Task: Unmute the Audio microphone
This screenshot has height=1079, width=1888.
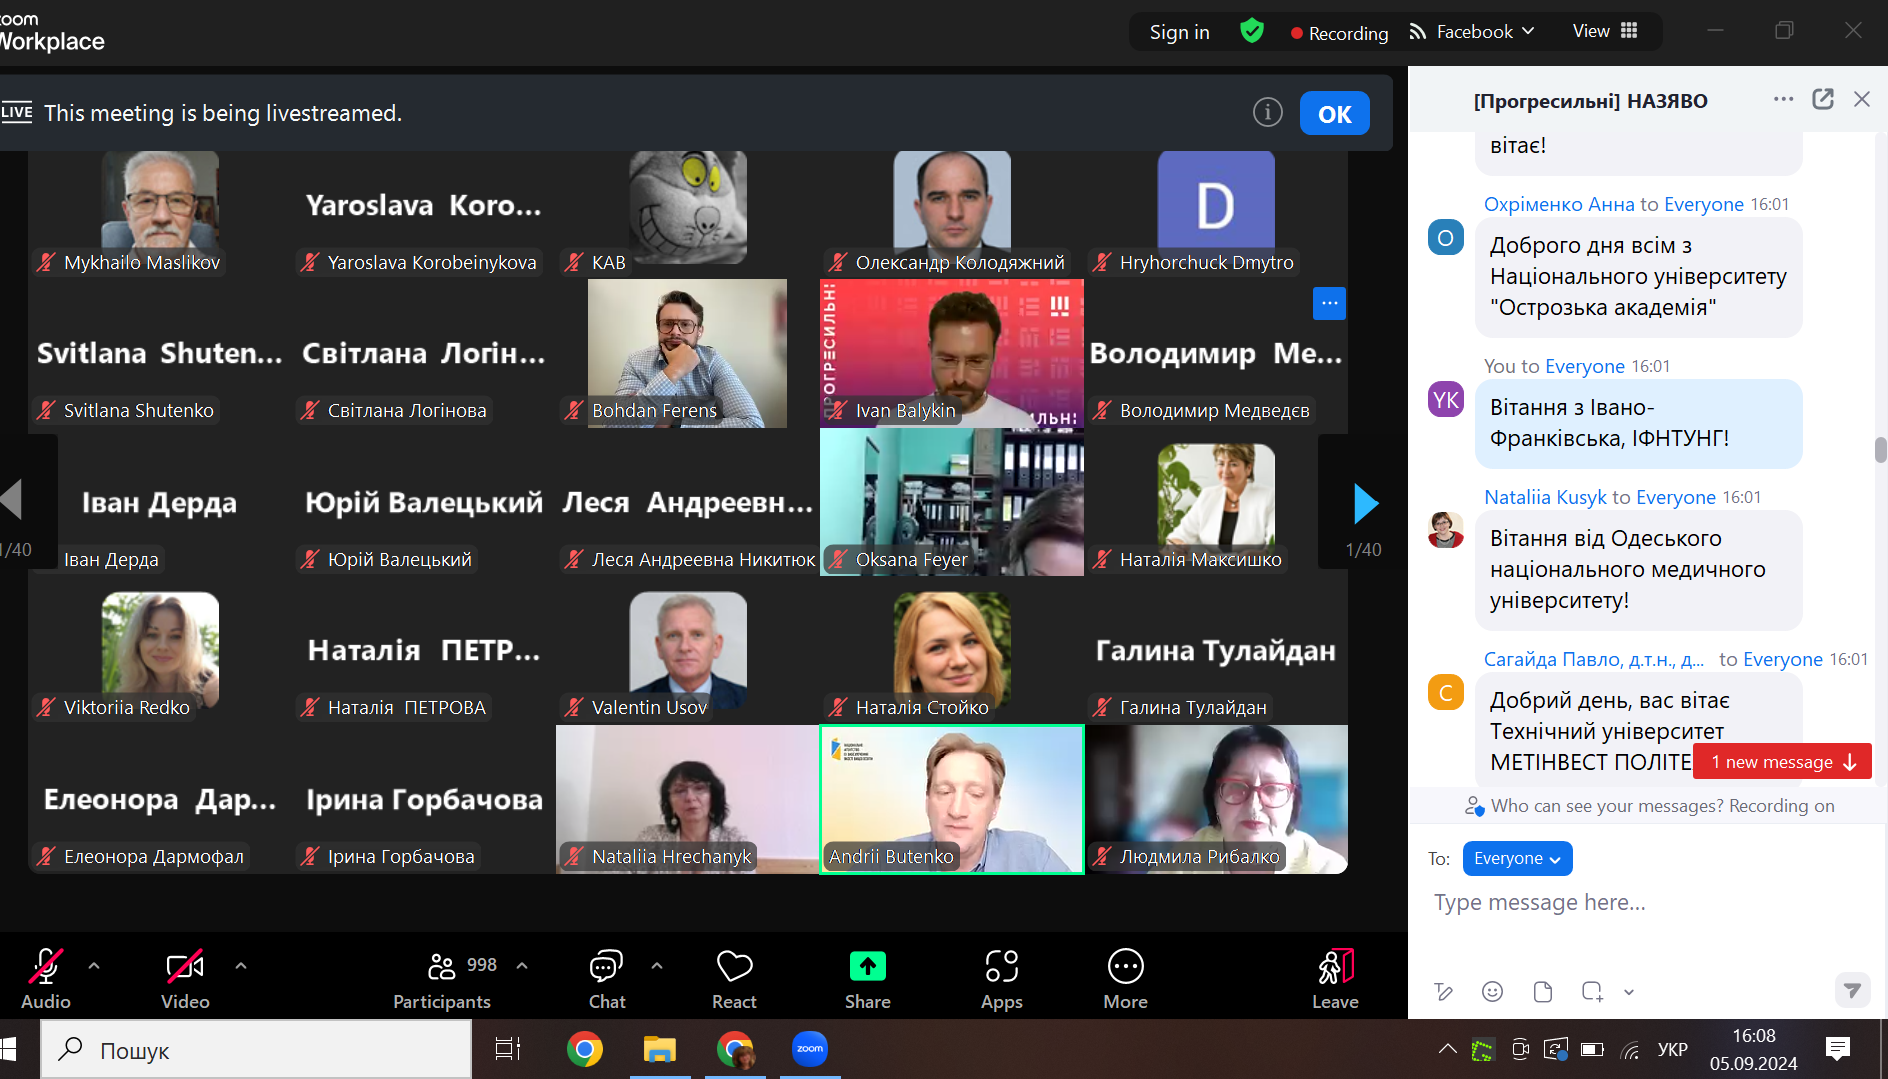Action: coord(45,978)
